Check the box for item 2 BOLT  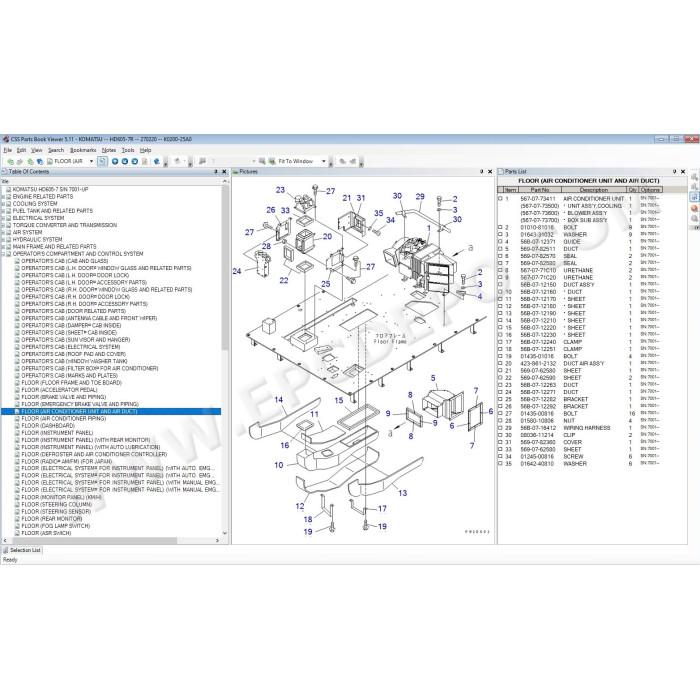click(x=500, y=227)
